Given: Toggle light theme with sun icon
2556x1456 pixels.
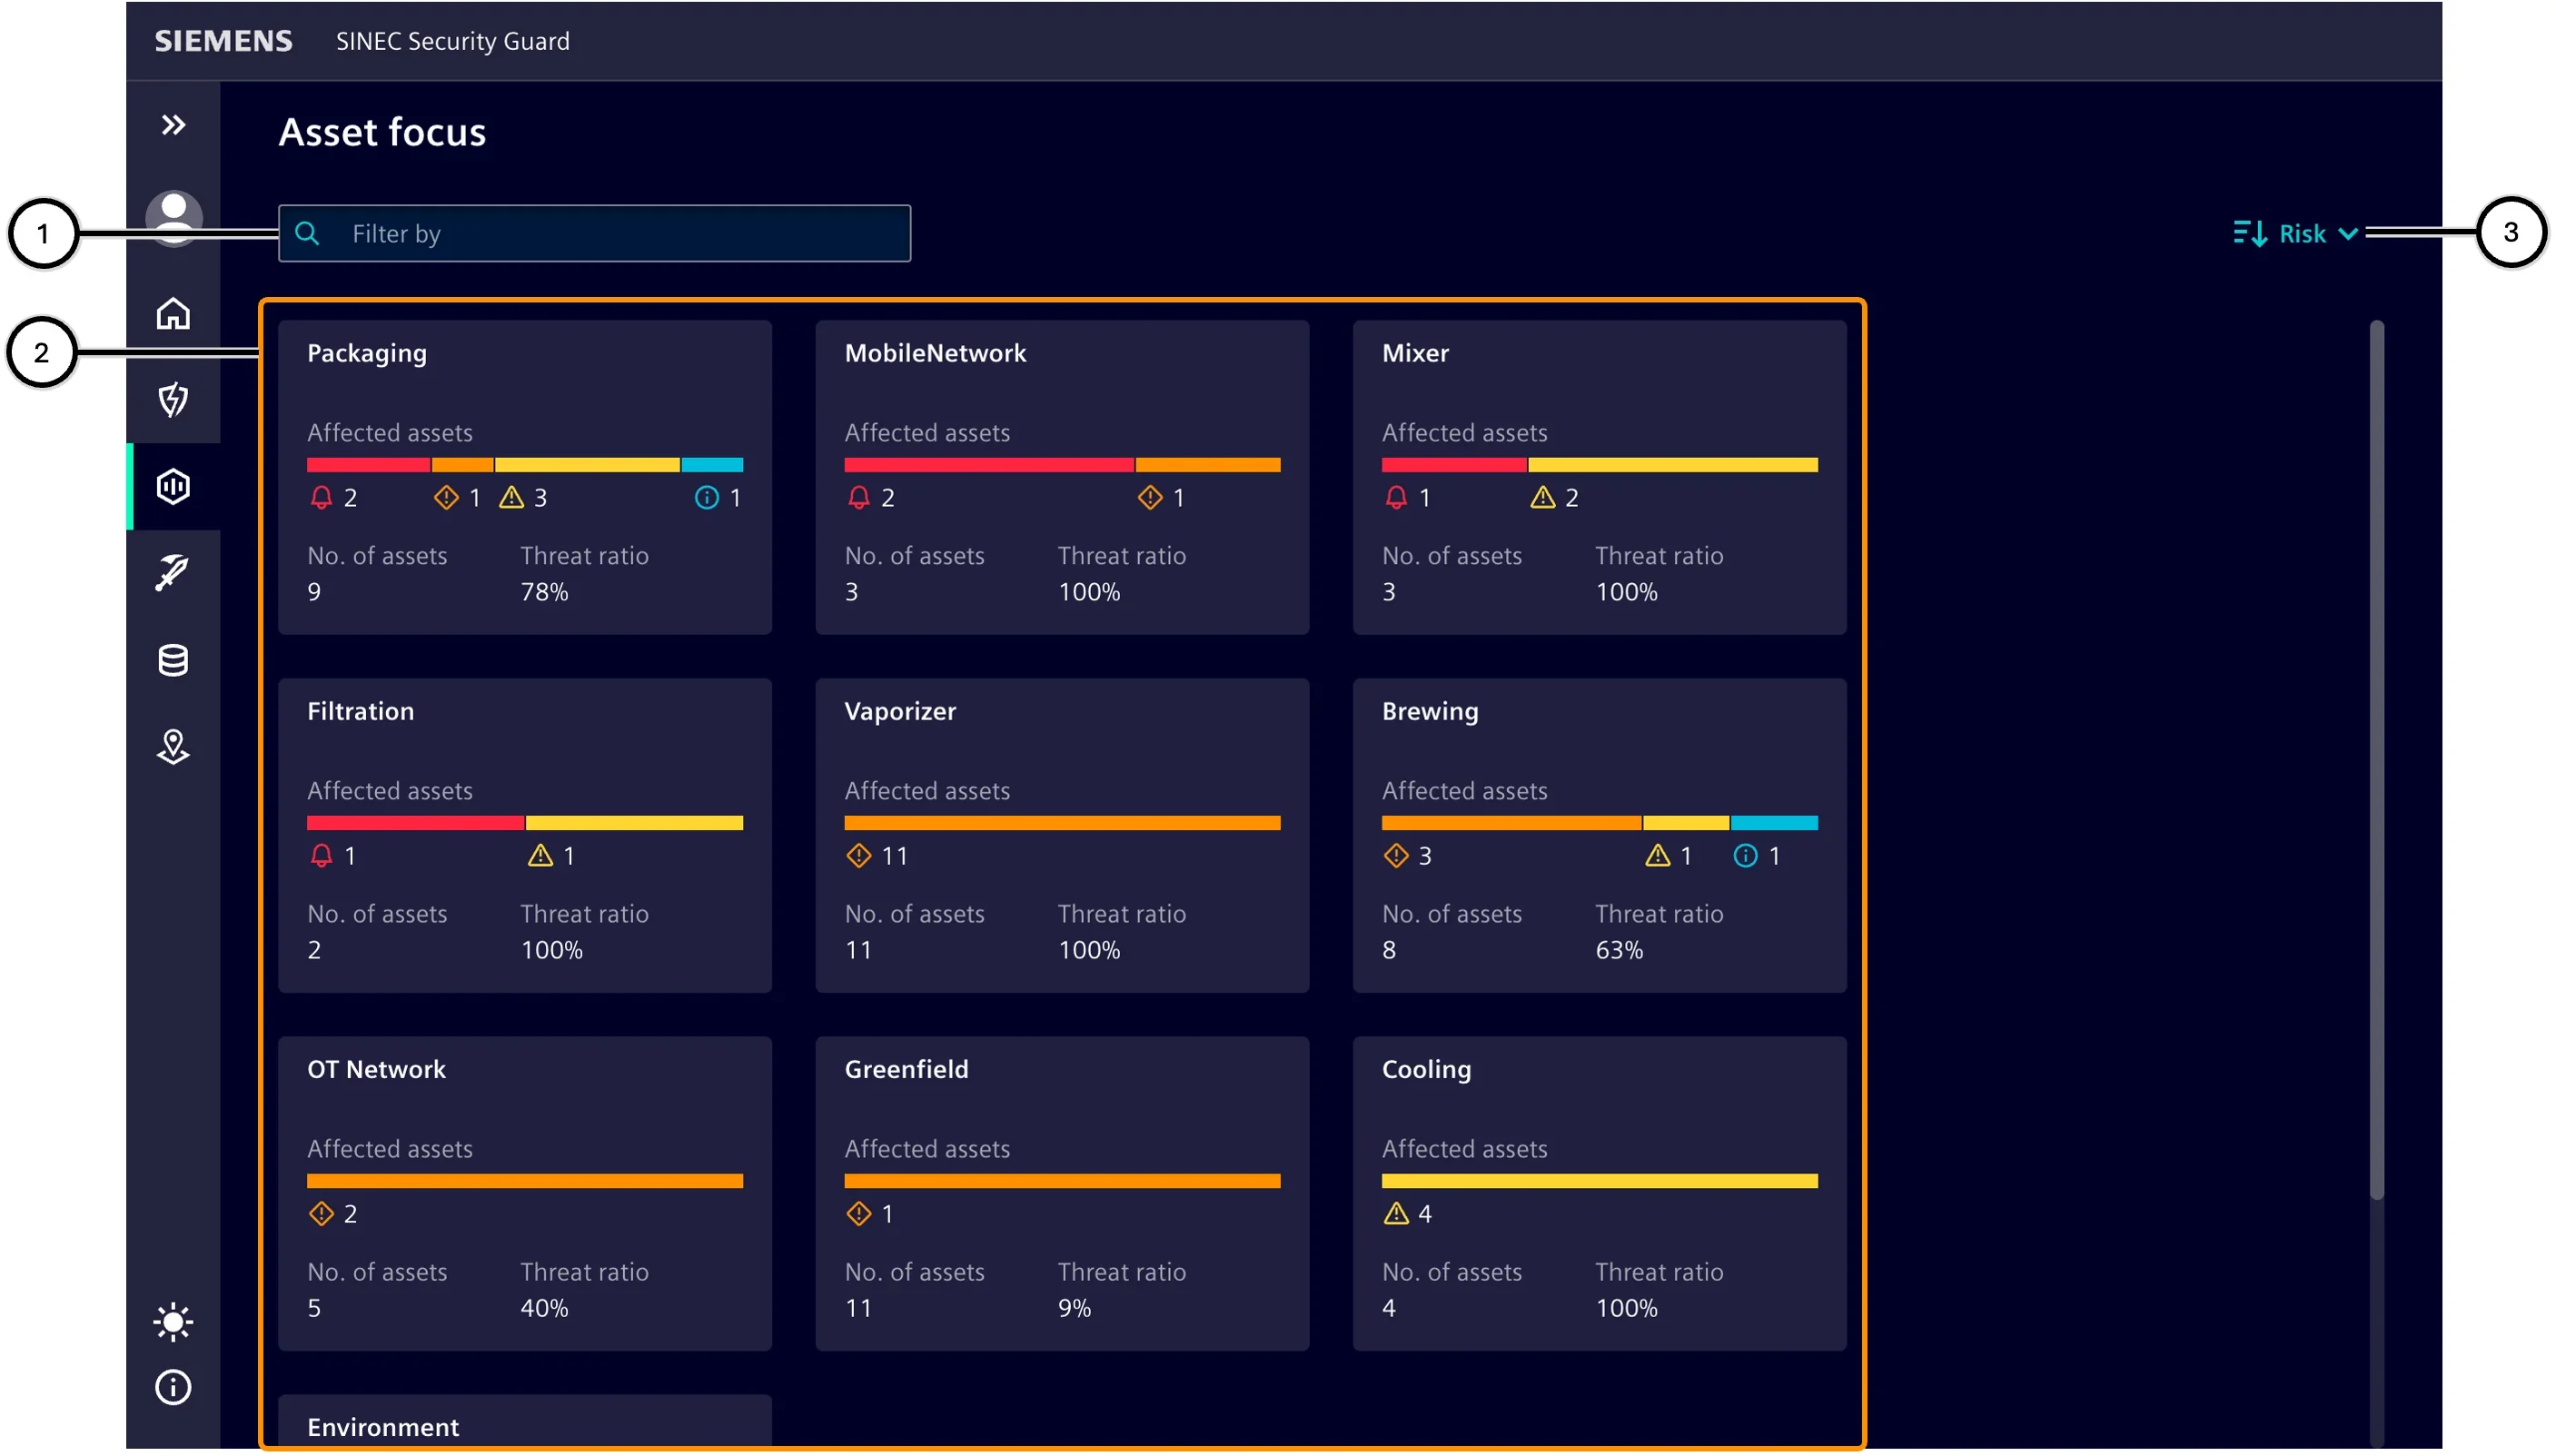Looking at the screenshot, I should coord(173,1323).
